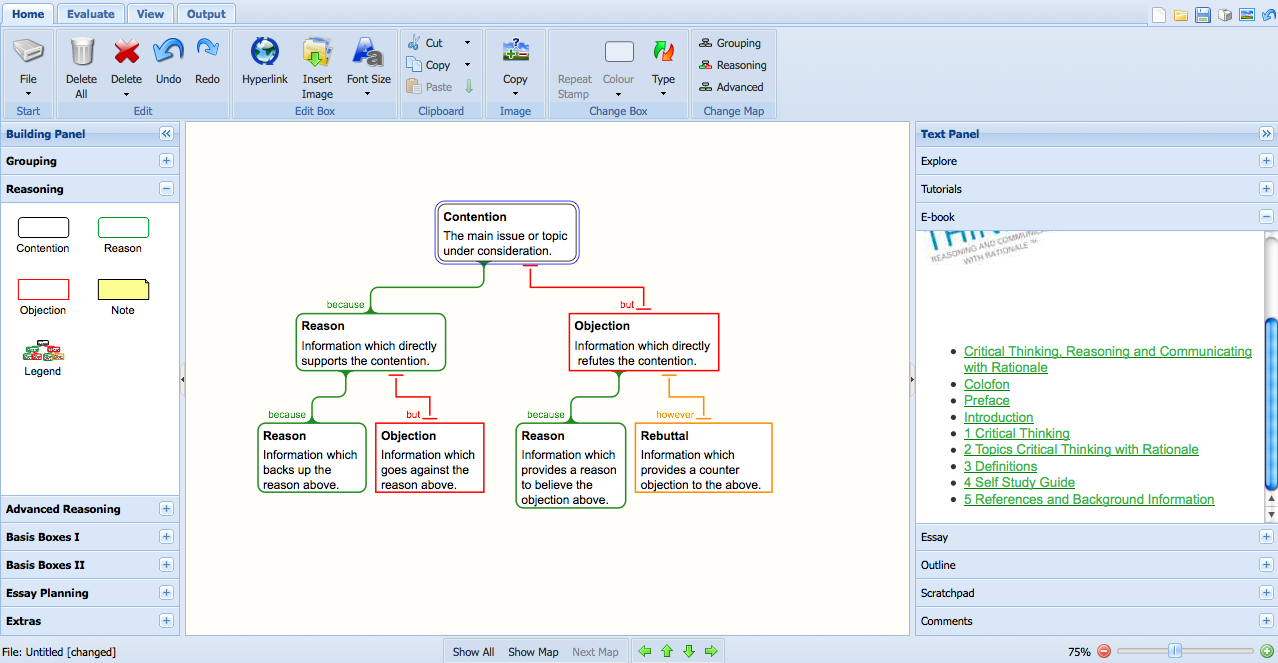The height and width of the screenshot is (663, 1278).
Task: Click the Redo arrow icon
Action: click(x=207, y=52)
